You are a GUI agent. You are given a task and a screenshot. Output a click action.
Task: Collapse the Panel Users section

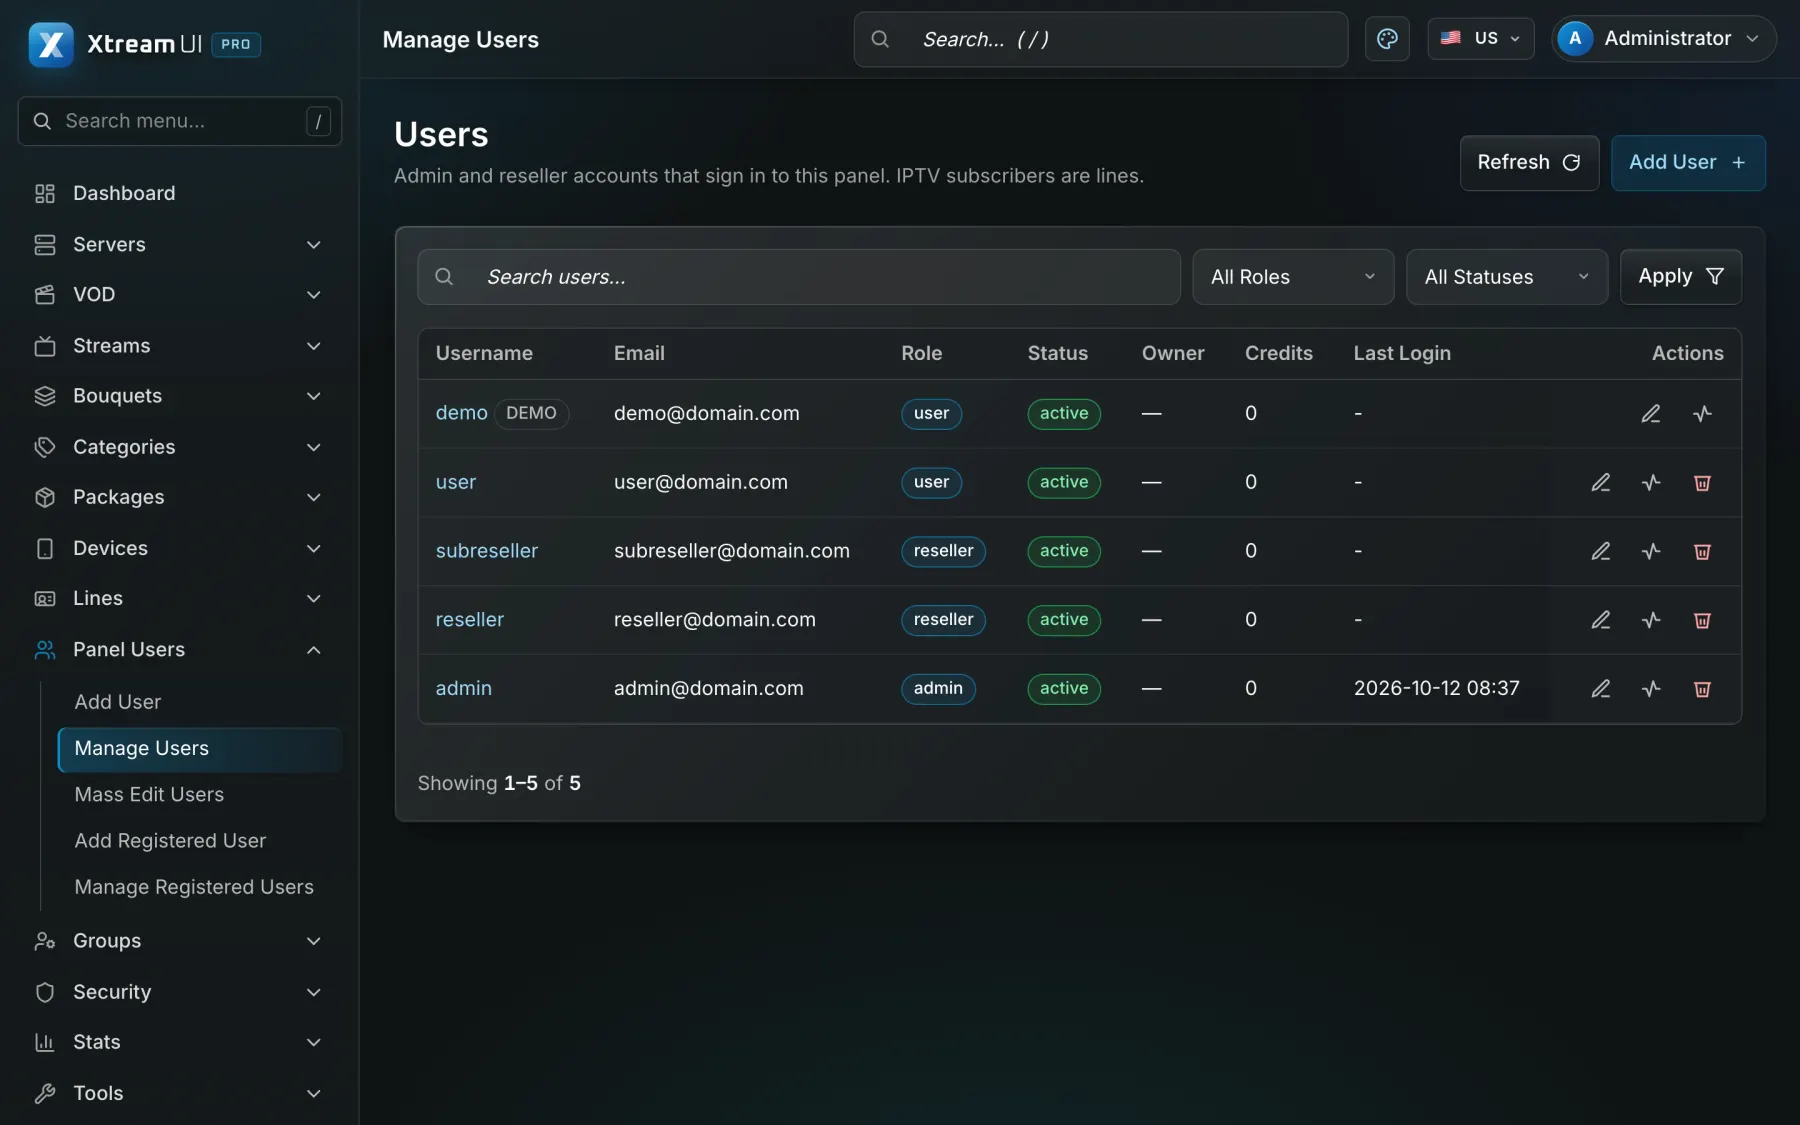coord(179,650)
